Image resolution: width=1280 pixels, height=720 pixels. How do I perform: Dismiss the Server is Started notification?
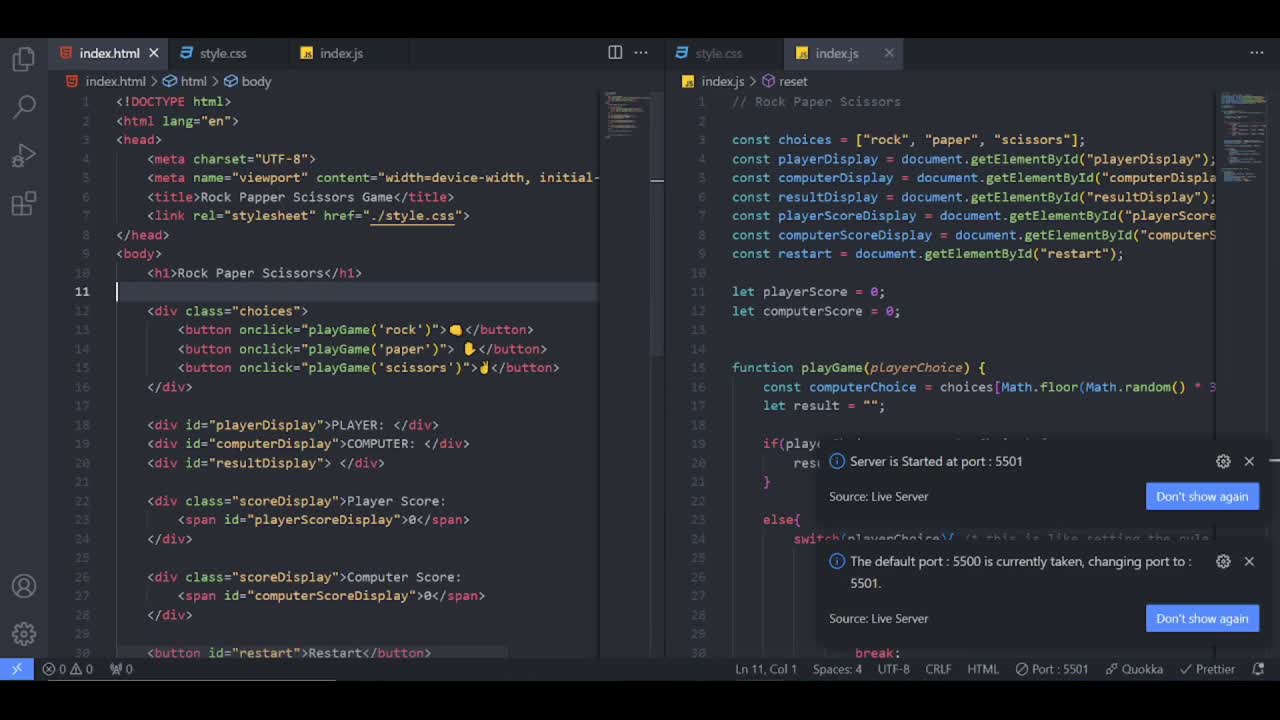[x=1249, y=461]
